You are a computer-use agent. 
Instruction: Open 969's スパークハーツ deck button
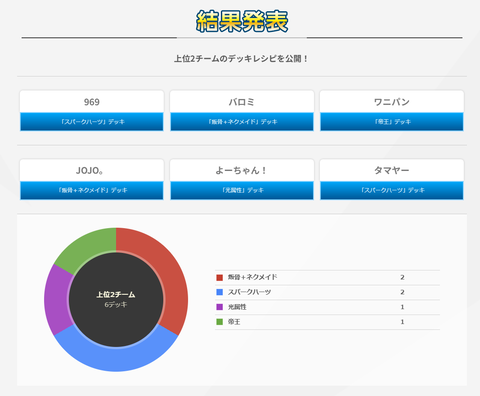click(92, 122)
